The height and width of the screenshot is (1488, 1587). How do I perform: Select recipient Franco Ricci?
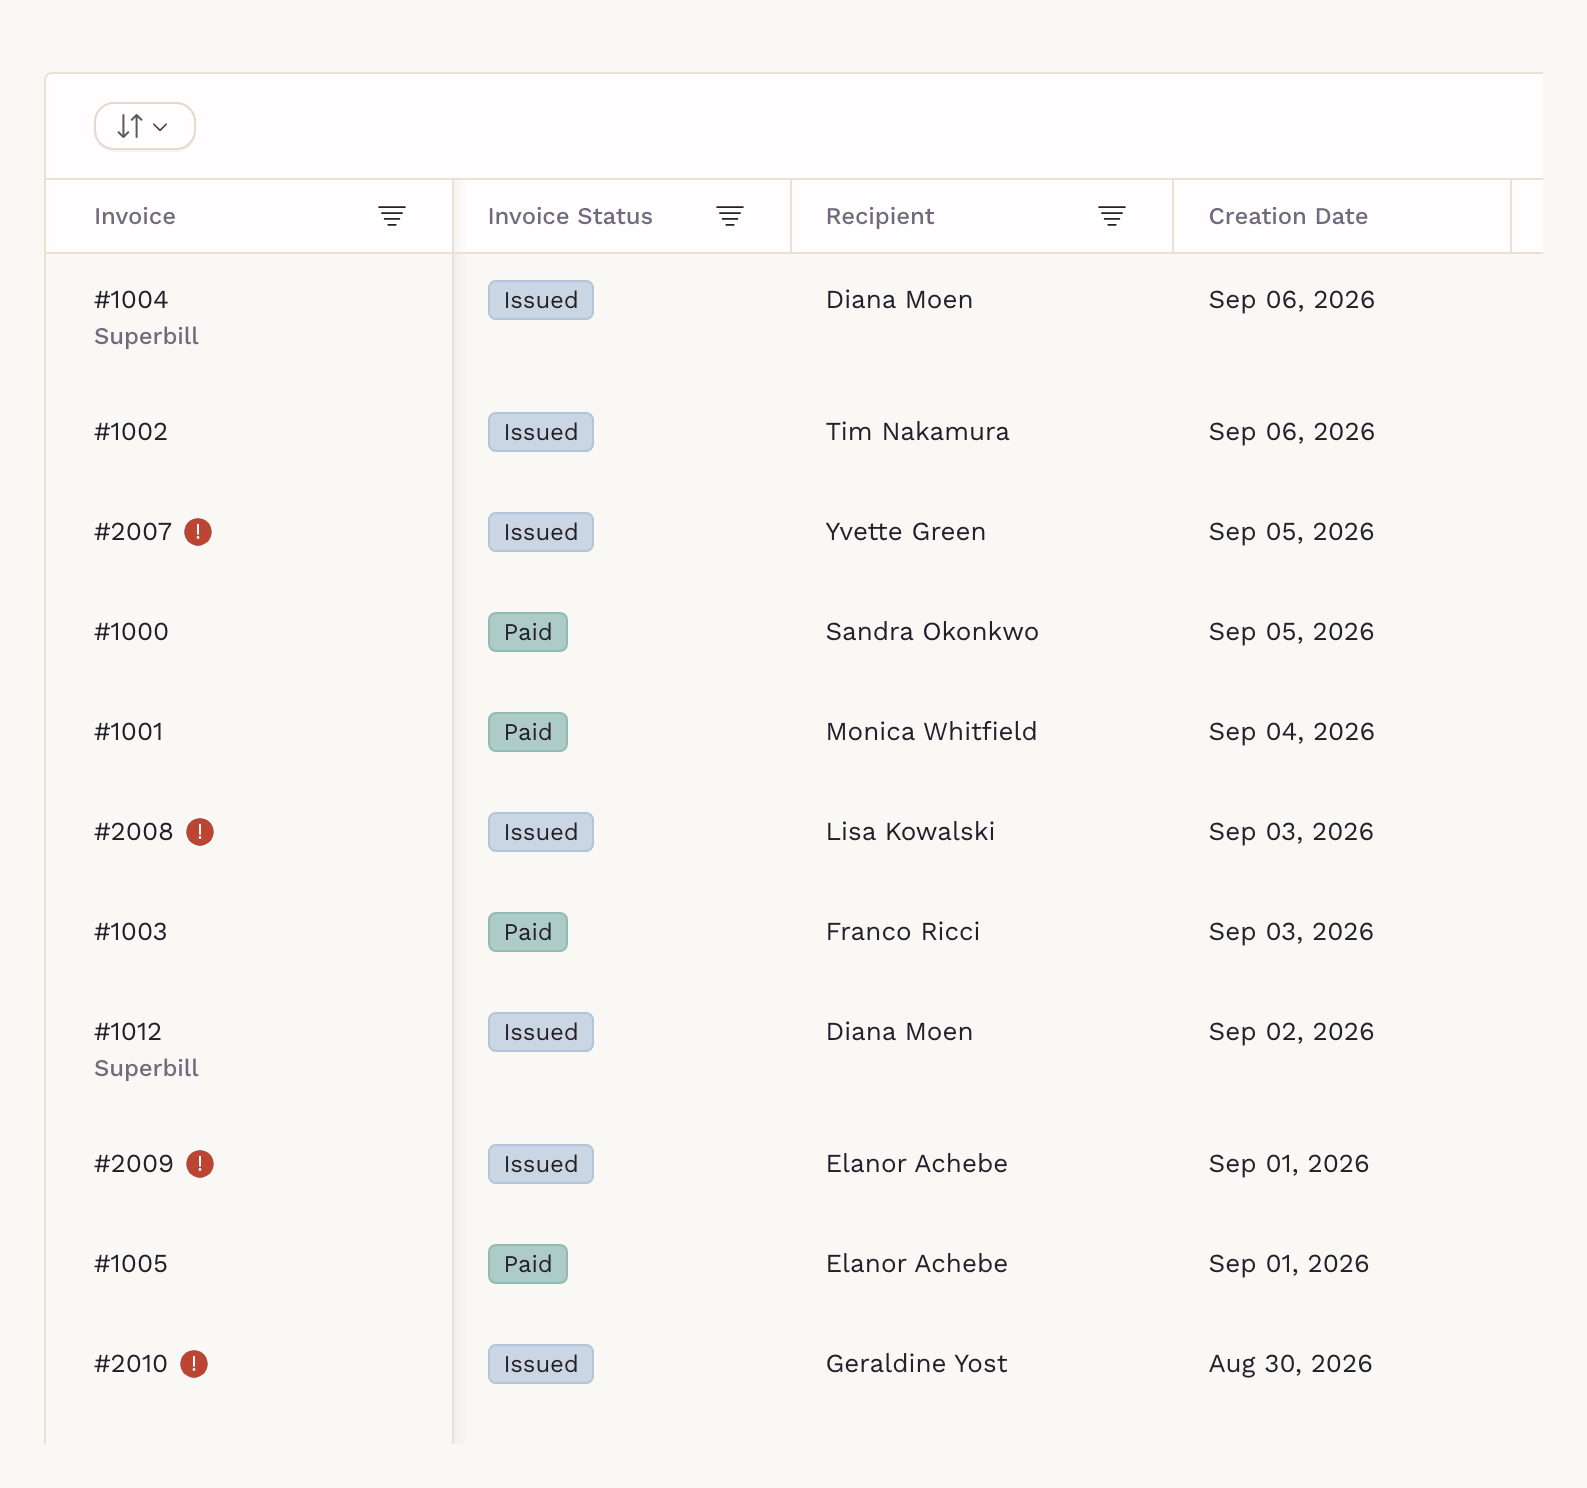coord(903,932)
